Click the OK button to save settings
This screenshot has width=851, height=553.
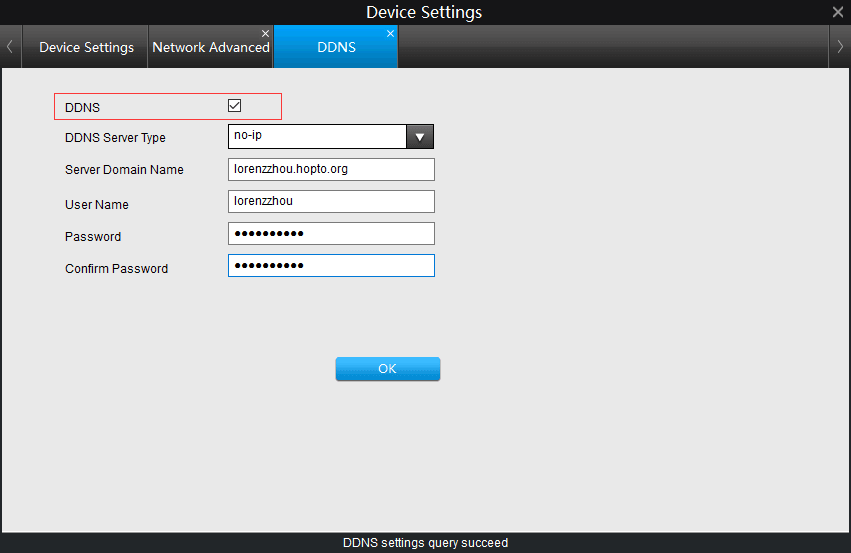point(388,369)
